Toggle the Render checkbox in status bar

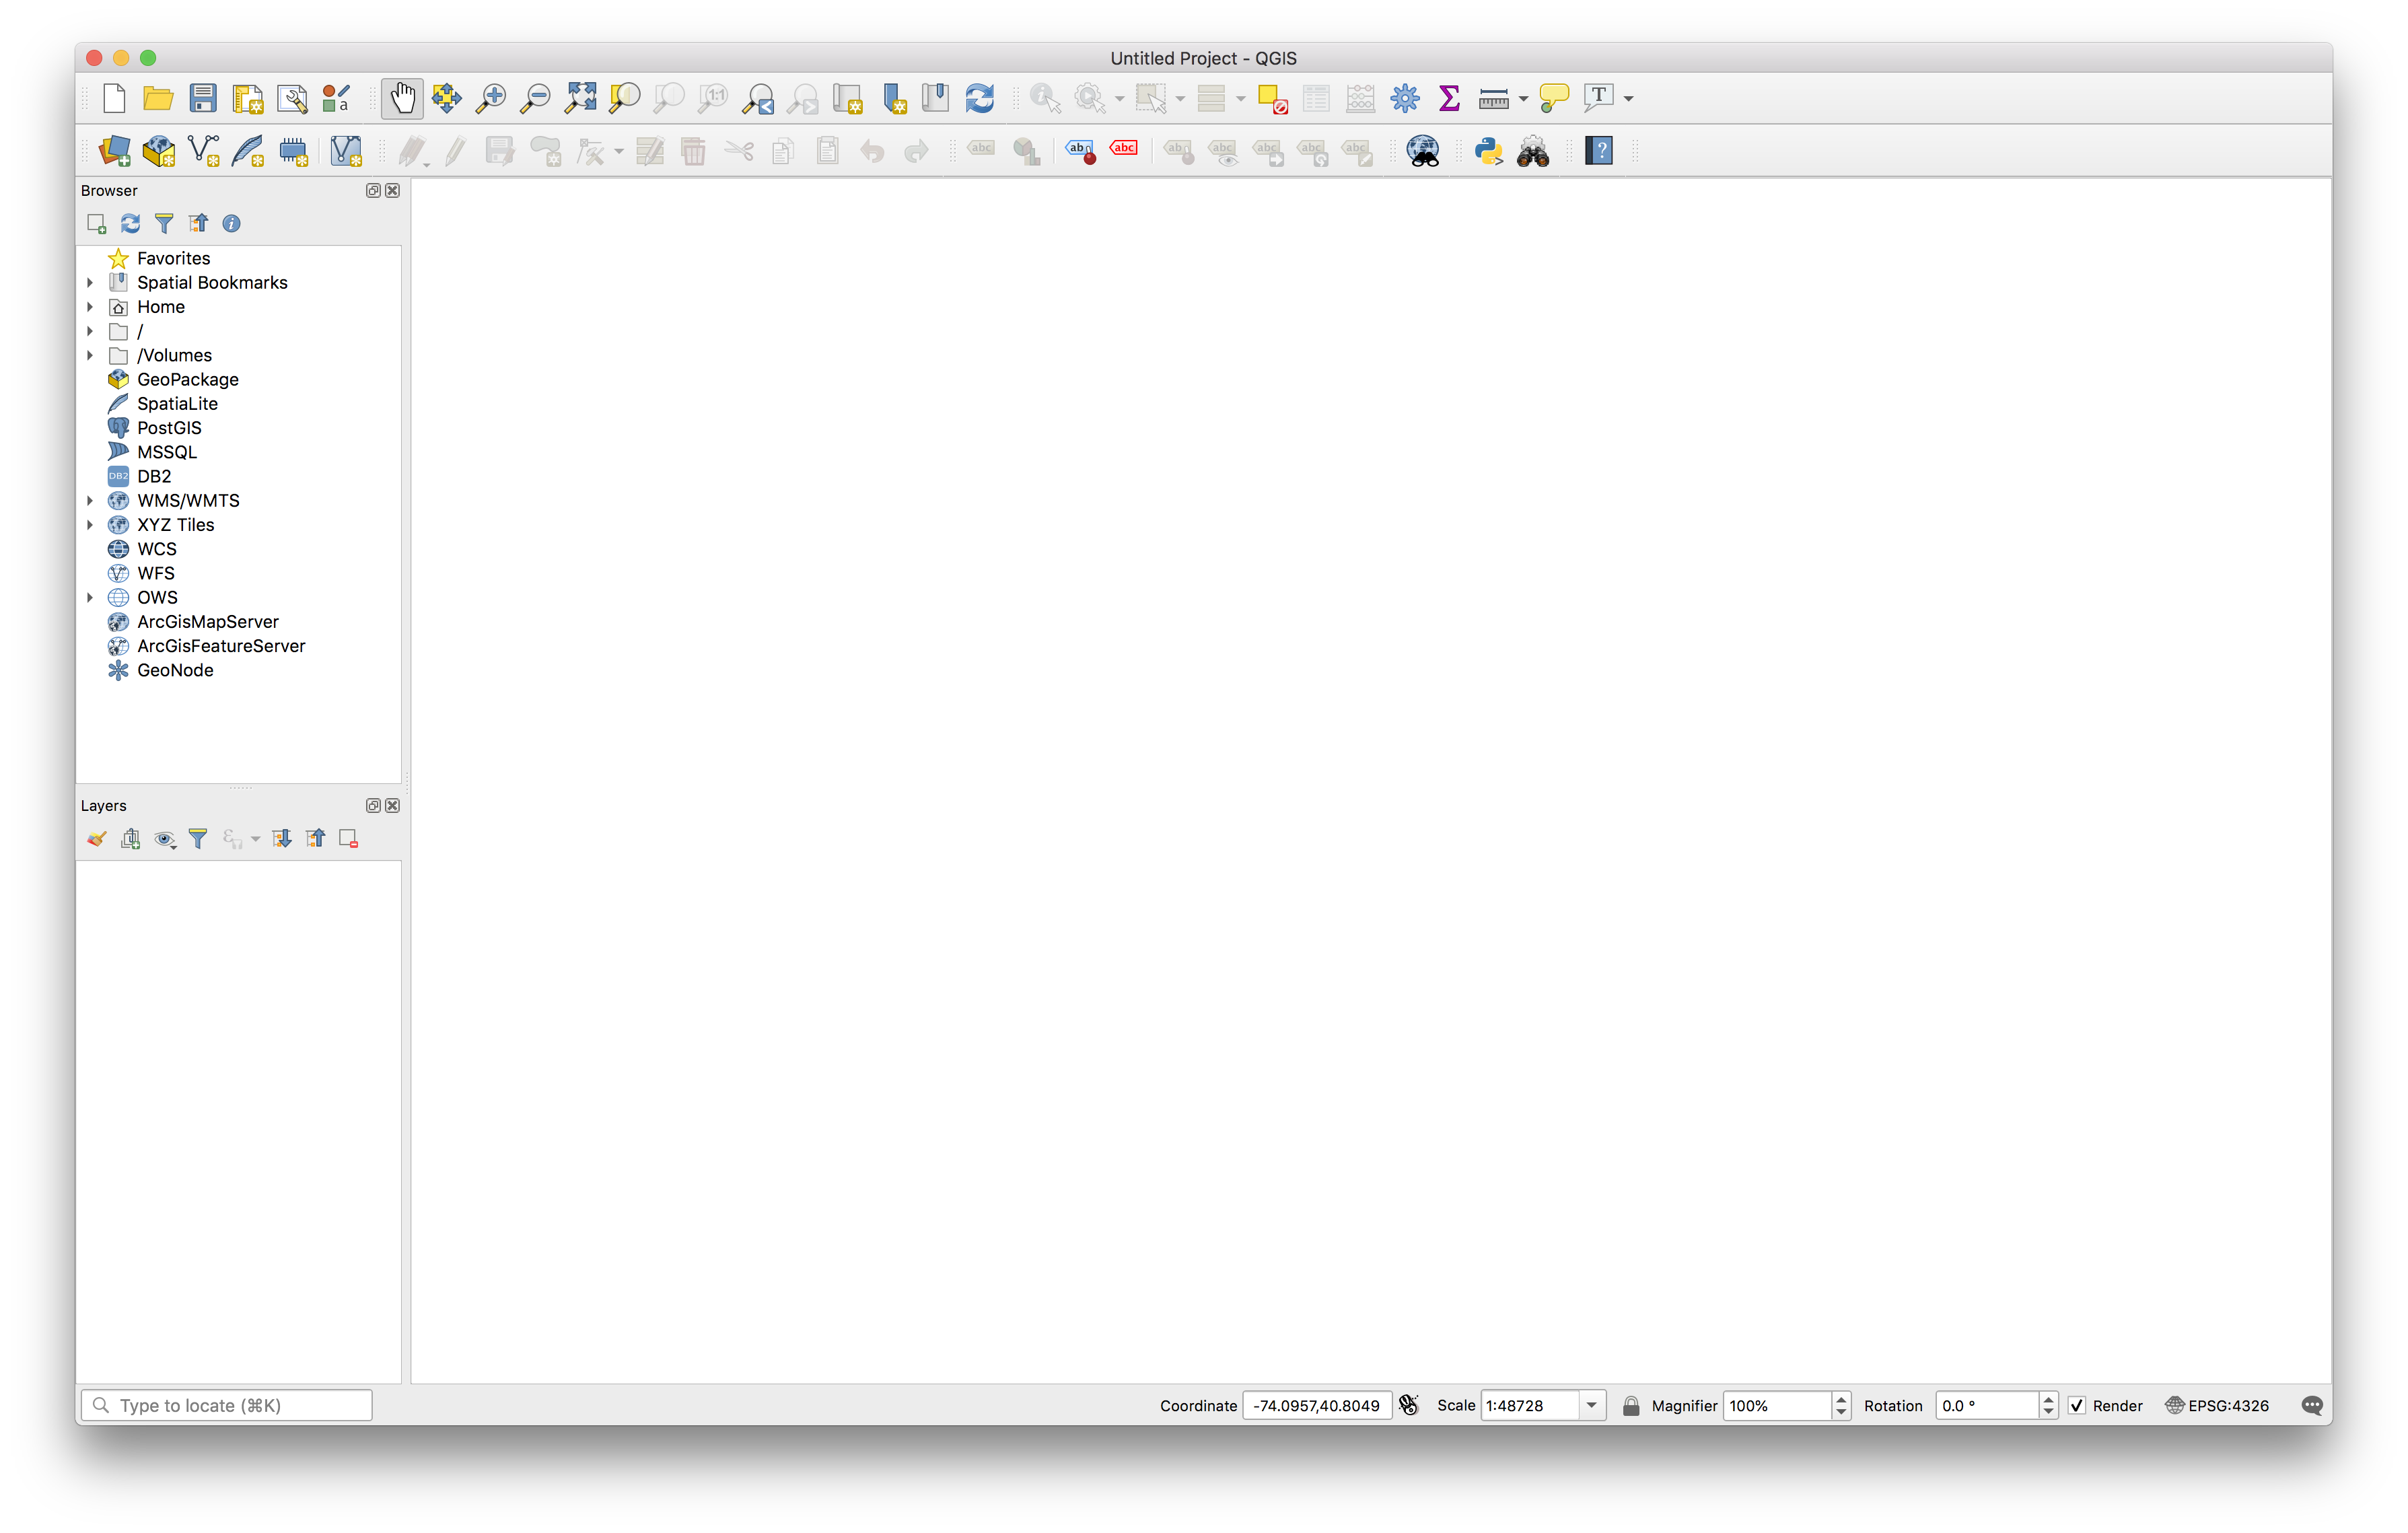(2077, 1405)
